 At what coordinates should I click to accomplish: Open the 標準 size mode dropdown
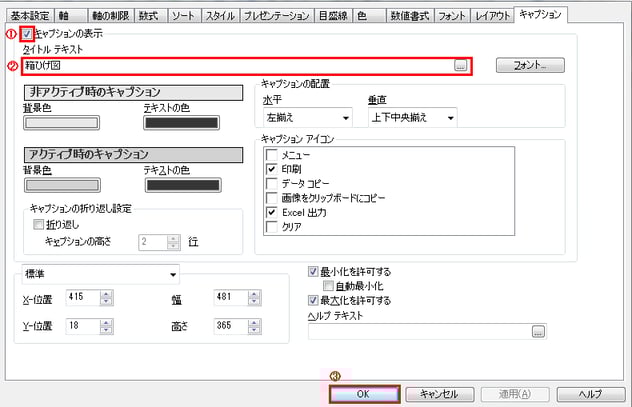pos(101,274)
